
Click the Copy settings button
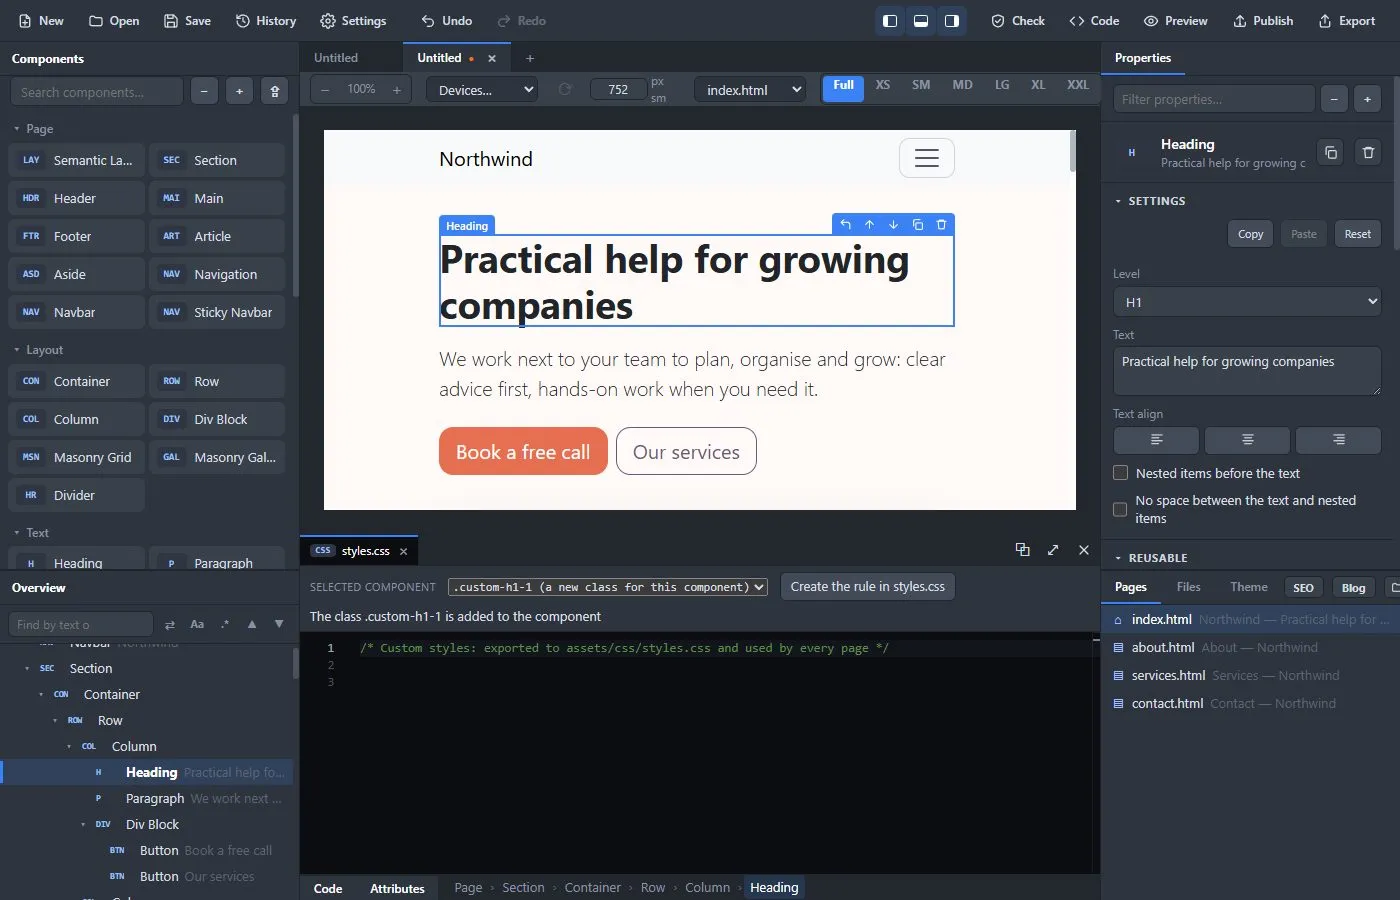coord(1250,234)
